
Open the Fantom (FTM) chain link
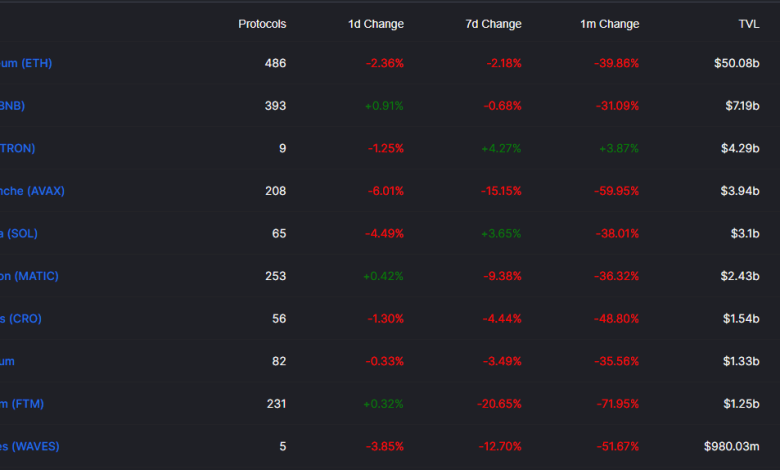(x=22, y=403)
